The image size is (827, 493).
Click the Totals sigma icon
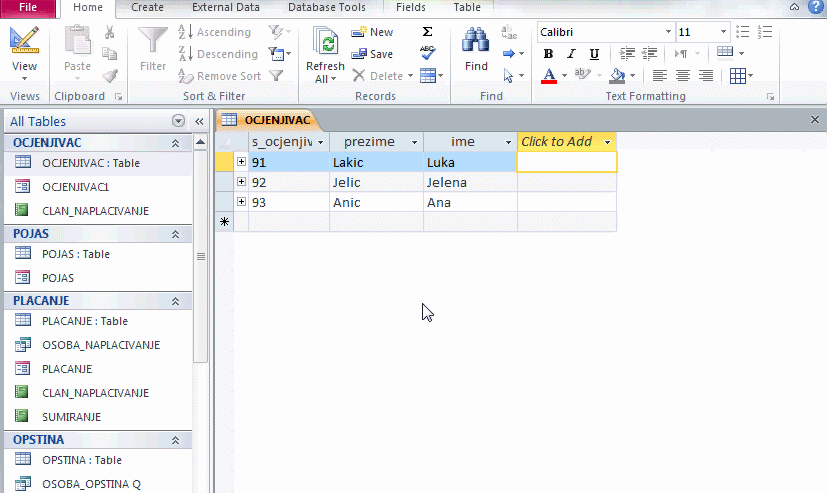click(x=428, y=32)
